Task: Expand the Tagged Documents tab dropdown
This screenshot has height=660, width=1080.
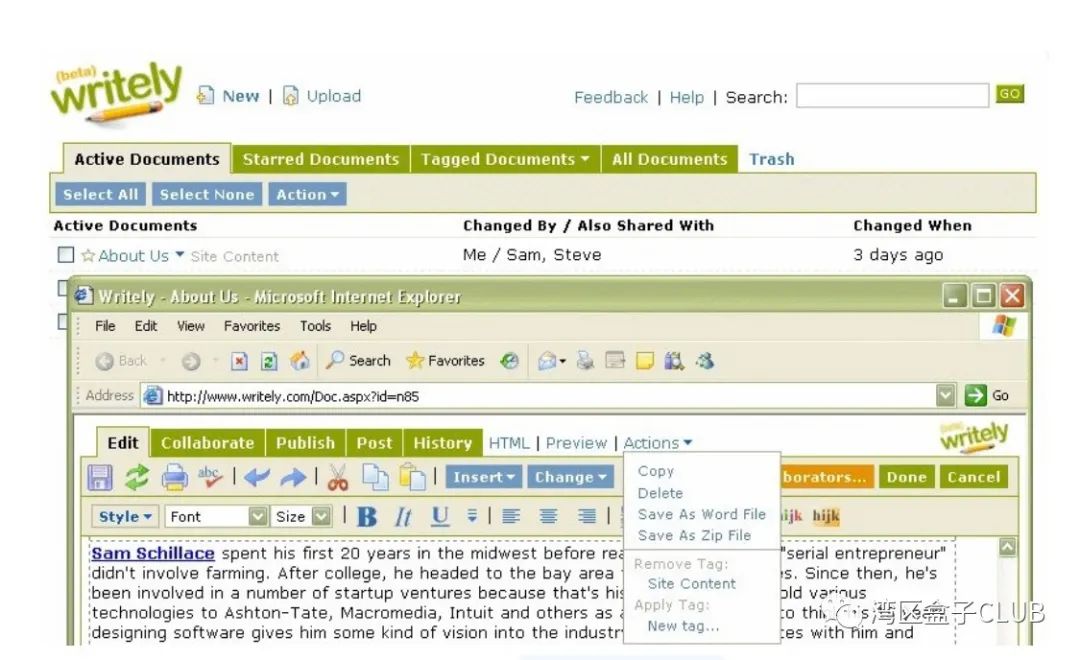Action: pyautogui.click(x=585, y=158)
